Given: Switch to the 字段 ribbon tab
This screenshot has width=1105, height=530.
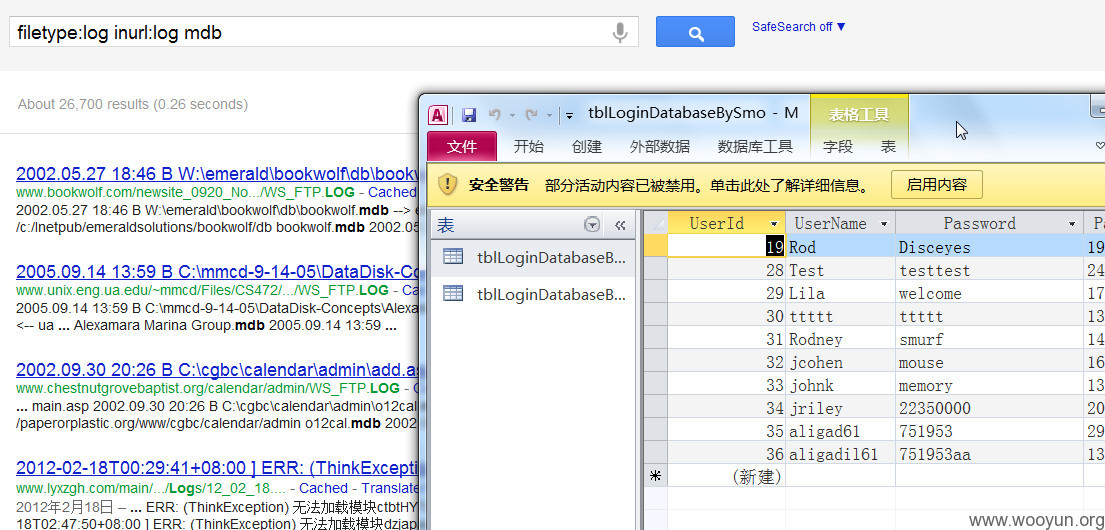Looking at the screenshot, I should [838, 147].
